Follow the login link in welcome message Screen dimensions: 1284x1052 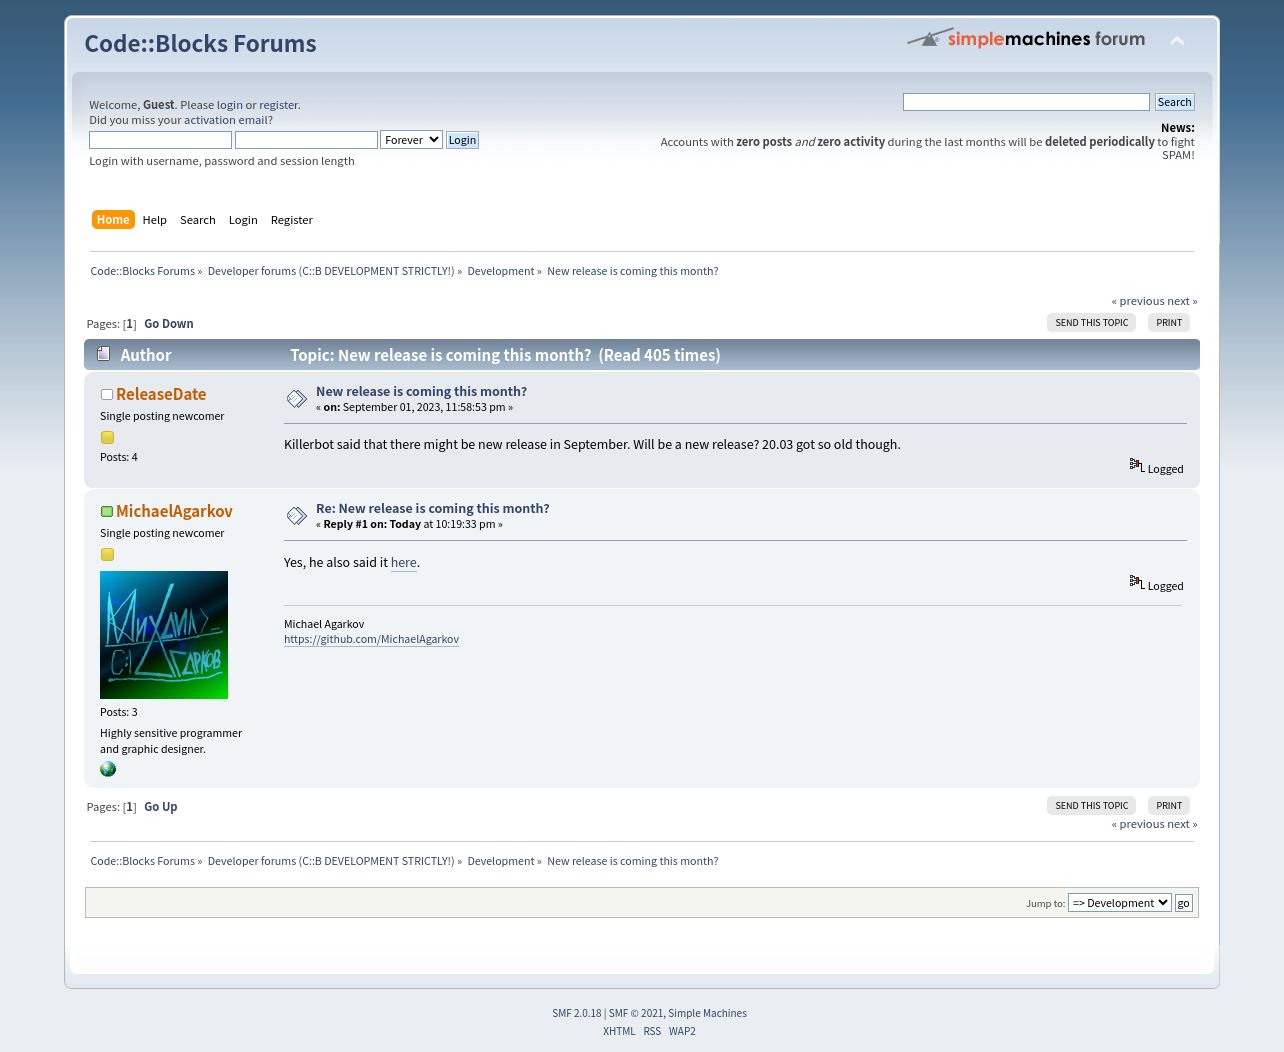230,105
